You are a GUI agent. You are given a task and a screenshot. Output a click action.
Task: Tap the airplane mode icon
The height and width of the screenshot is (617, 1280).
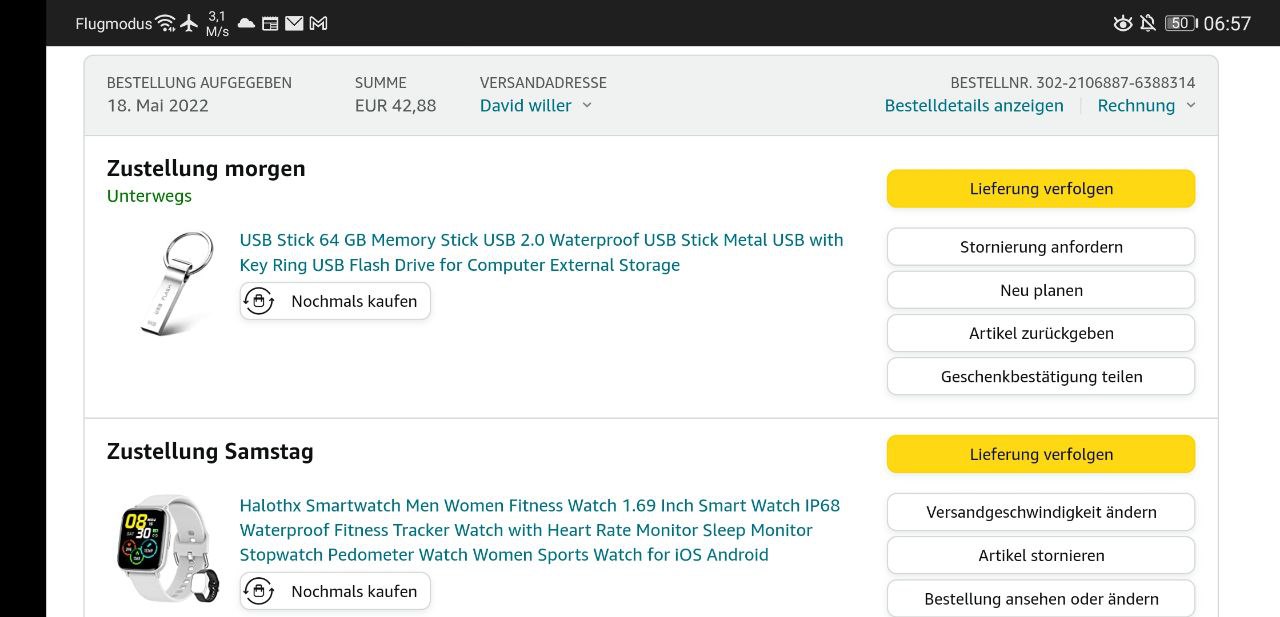click(x=189, y=23)
